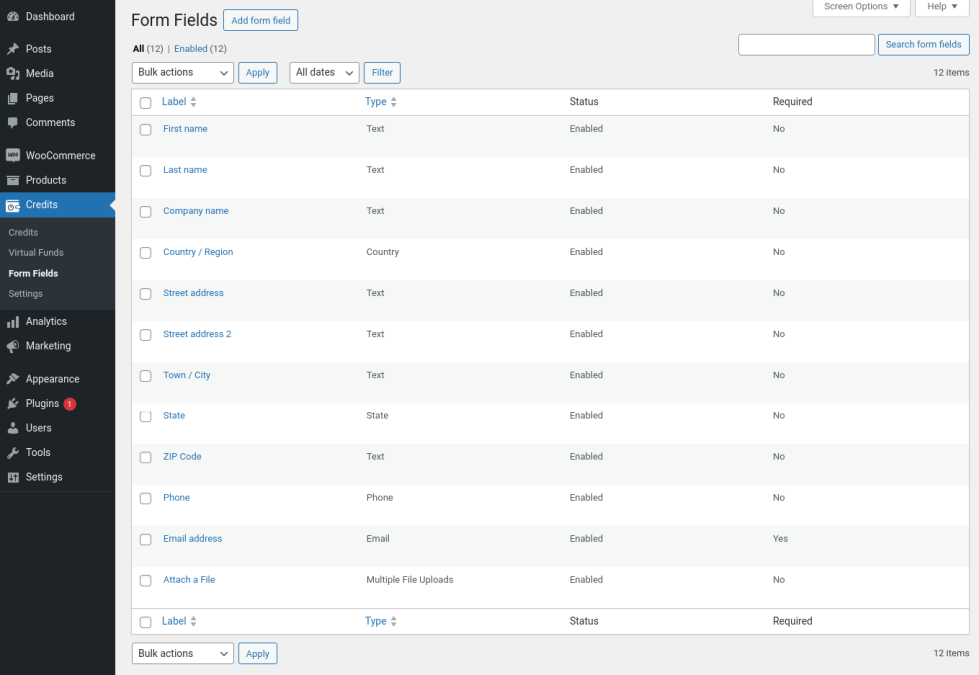Click the Plugins plug icon
This screenshot has width=979, height=675.
pos(13,404)
